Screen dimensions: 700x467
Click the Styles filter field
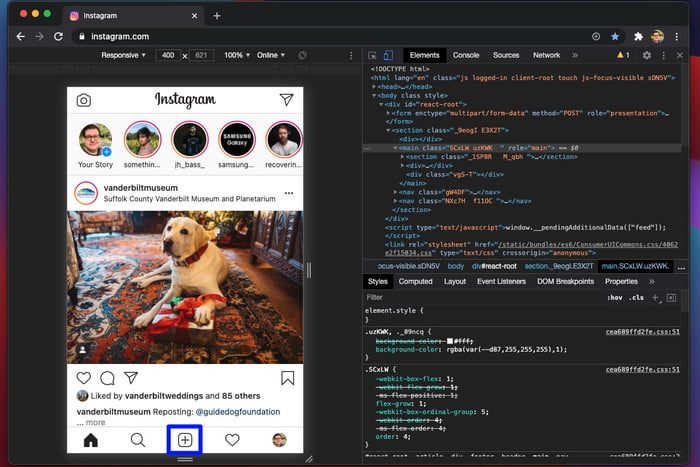pyautogui.click(x=482, y=298)
